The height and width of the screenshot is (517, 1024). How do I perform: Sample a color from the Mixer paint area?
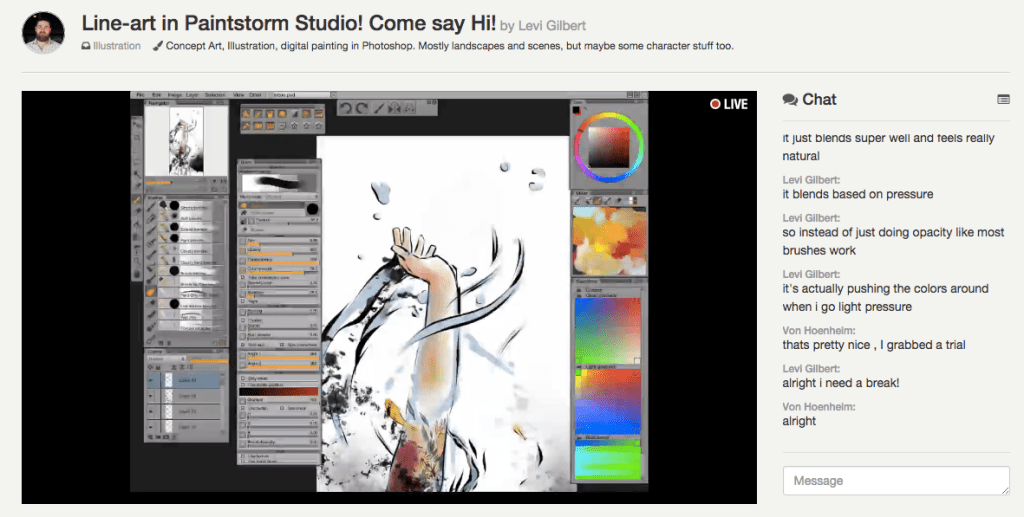(x=609, y=242)
